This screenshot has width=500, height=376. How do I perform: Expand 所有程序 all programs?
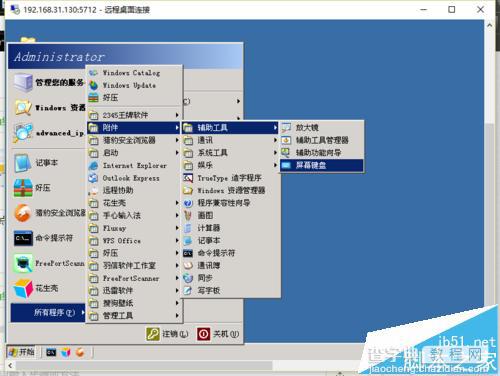point(48,313)
